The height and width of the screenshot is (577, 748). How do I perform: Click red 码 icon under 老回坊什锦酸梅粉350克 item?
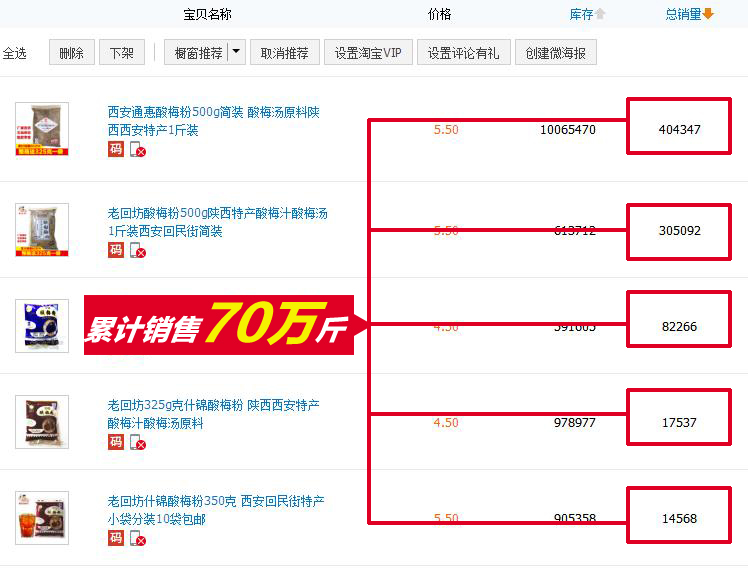pos(115,538)
